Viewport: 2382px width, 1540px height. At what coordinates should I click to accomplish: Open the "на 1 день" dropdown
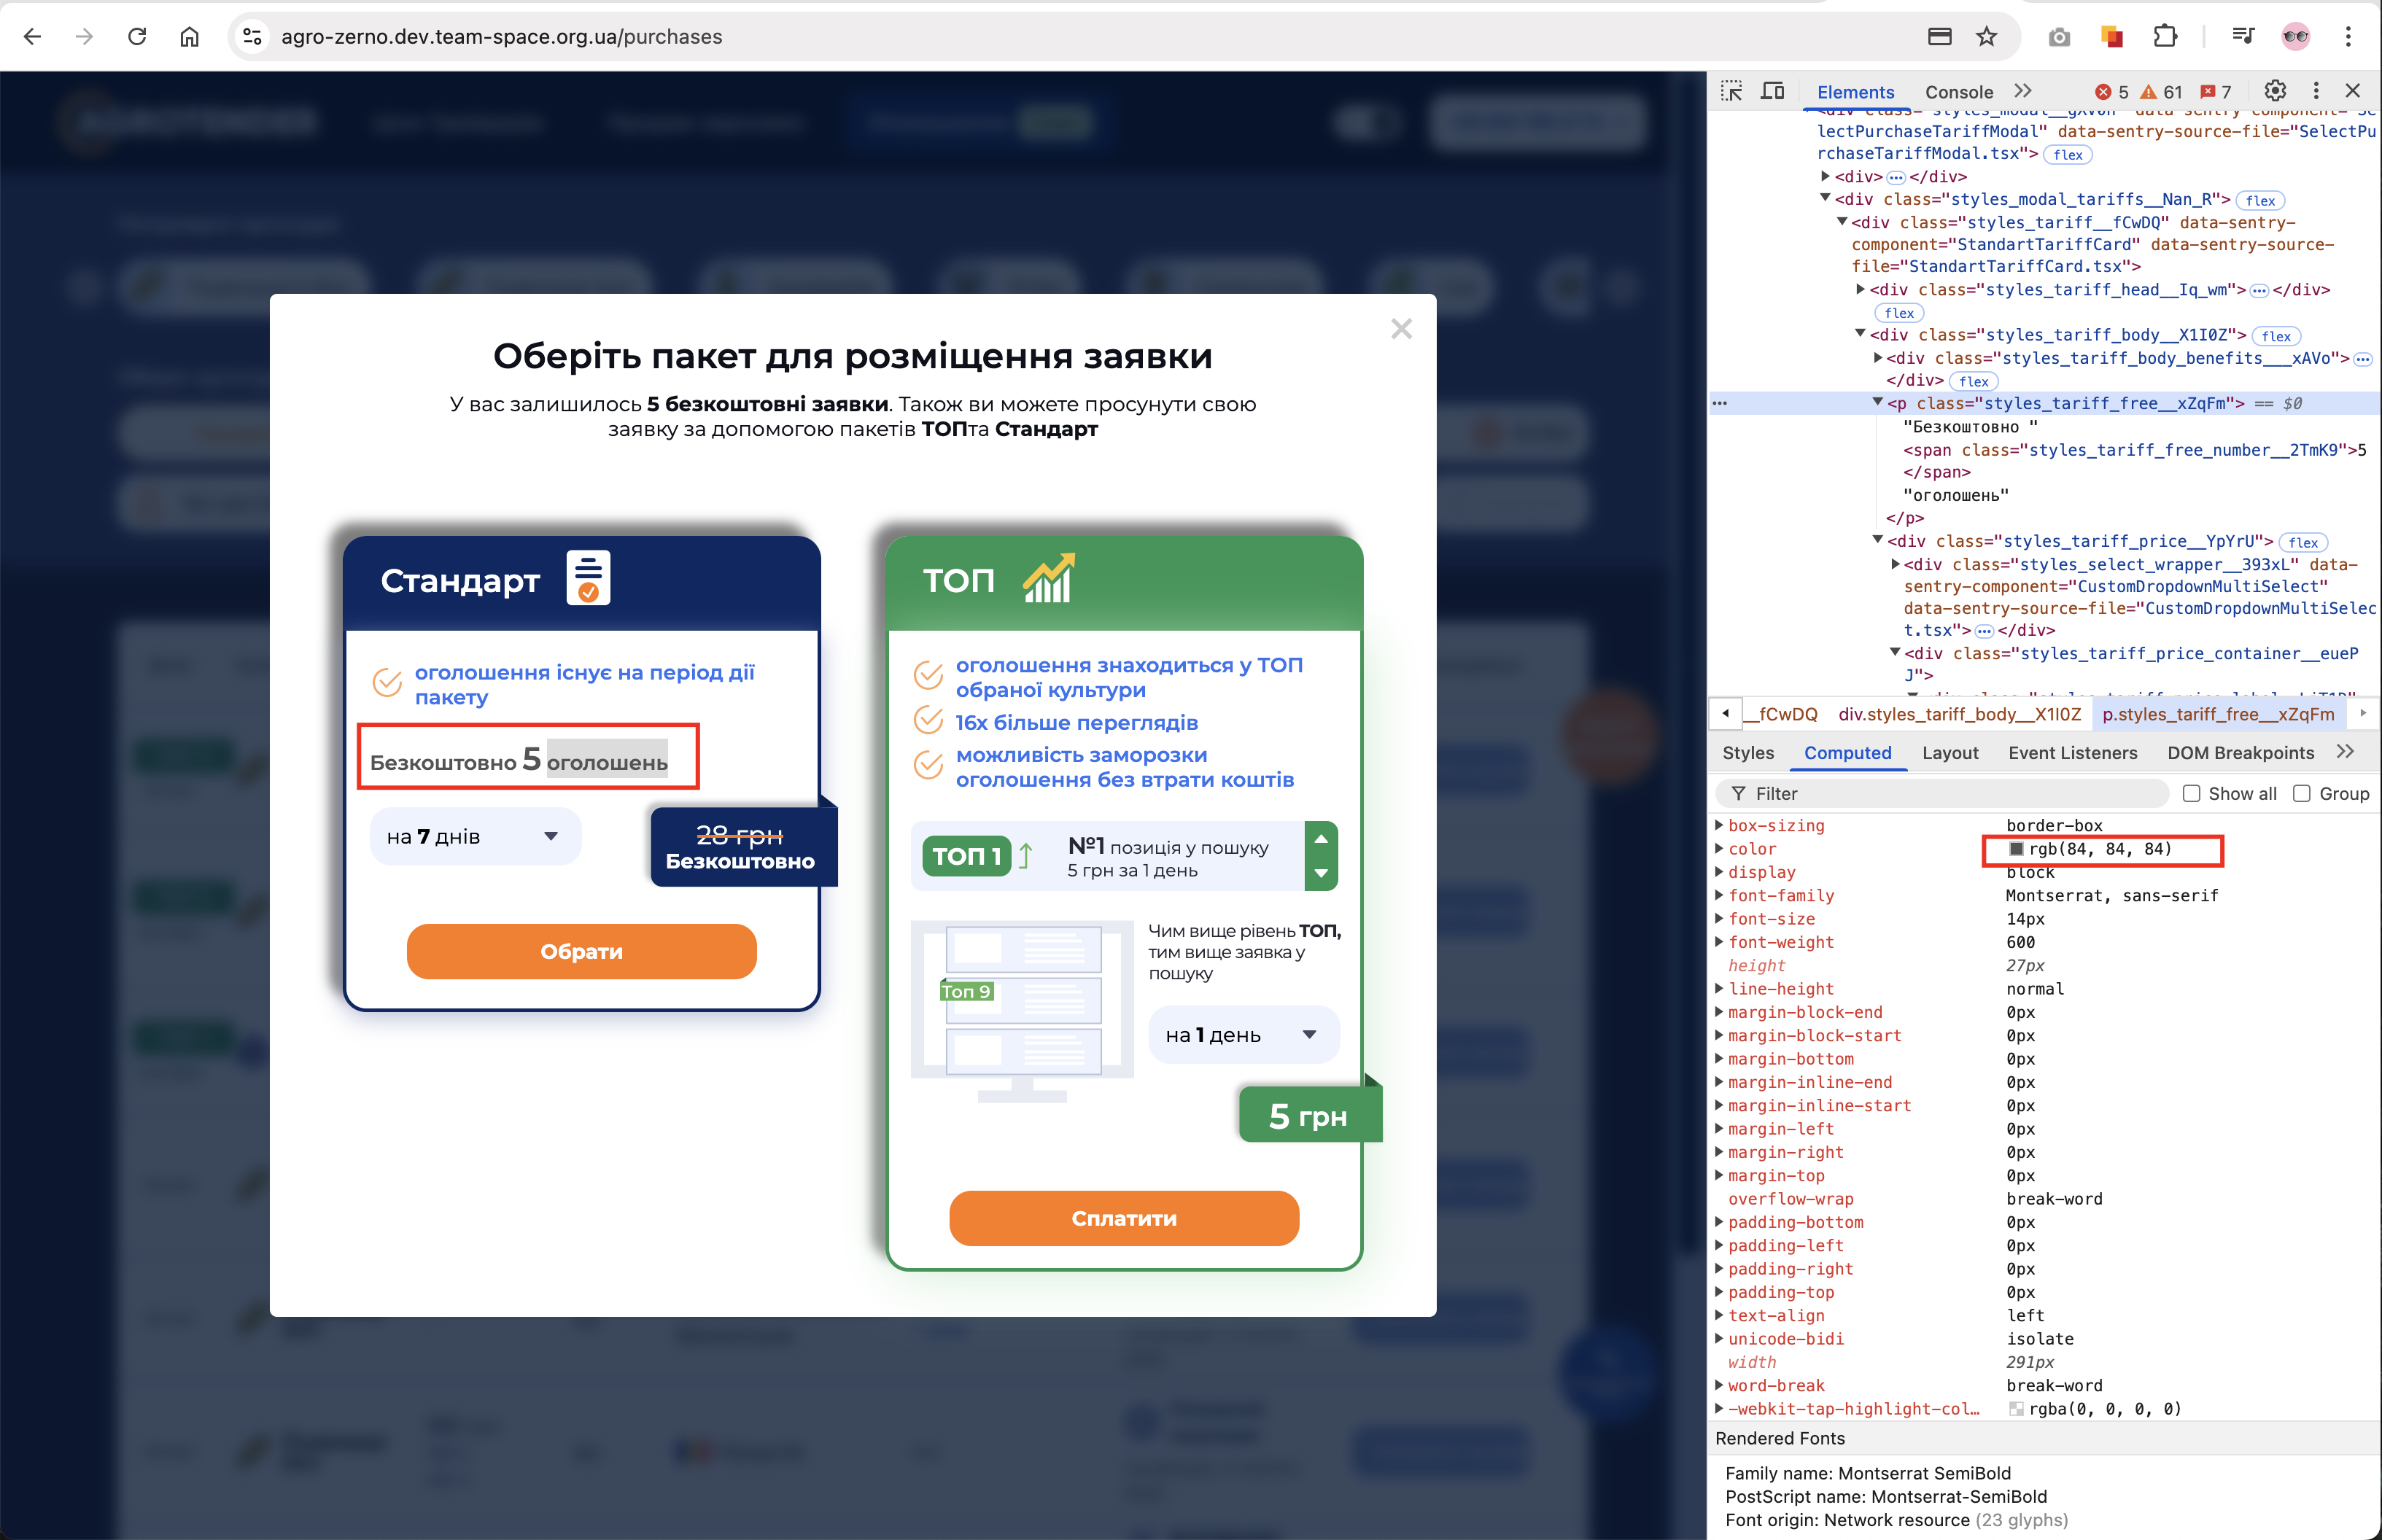pos(1243,1035)
